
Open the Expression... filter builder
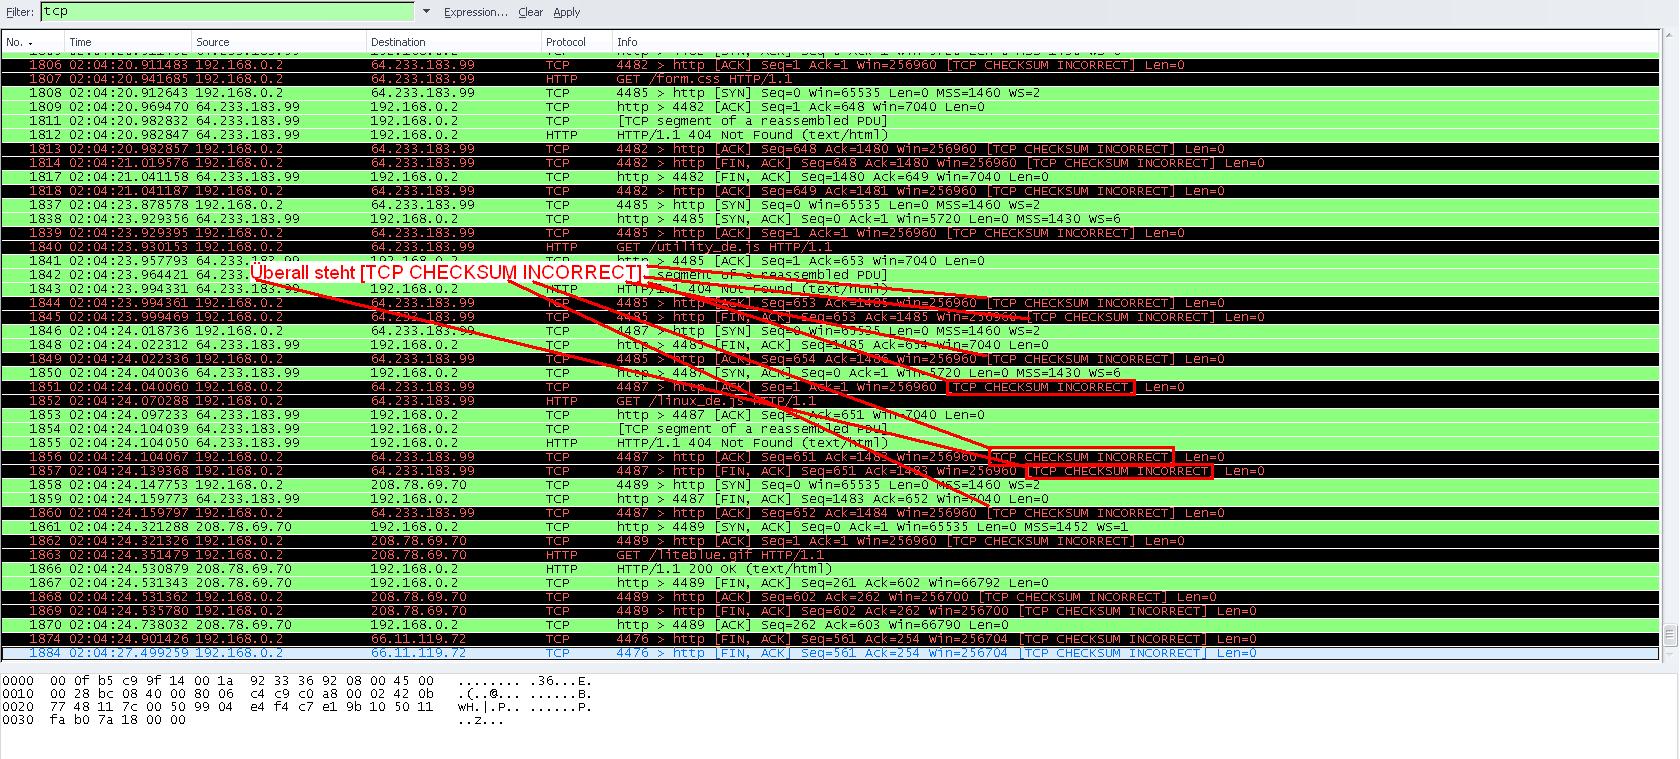click(x=476, y=12)
